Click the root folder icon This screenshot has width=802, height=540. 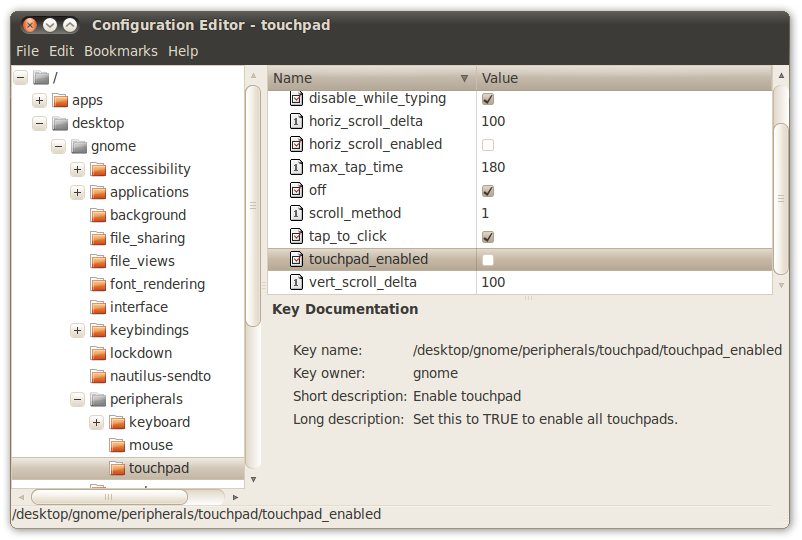(x=41, y=78)
